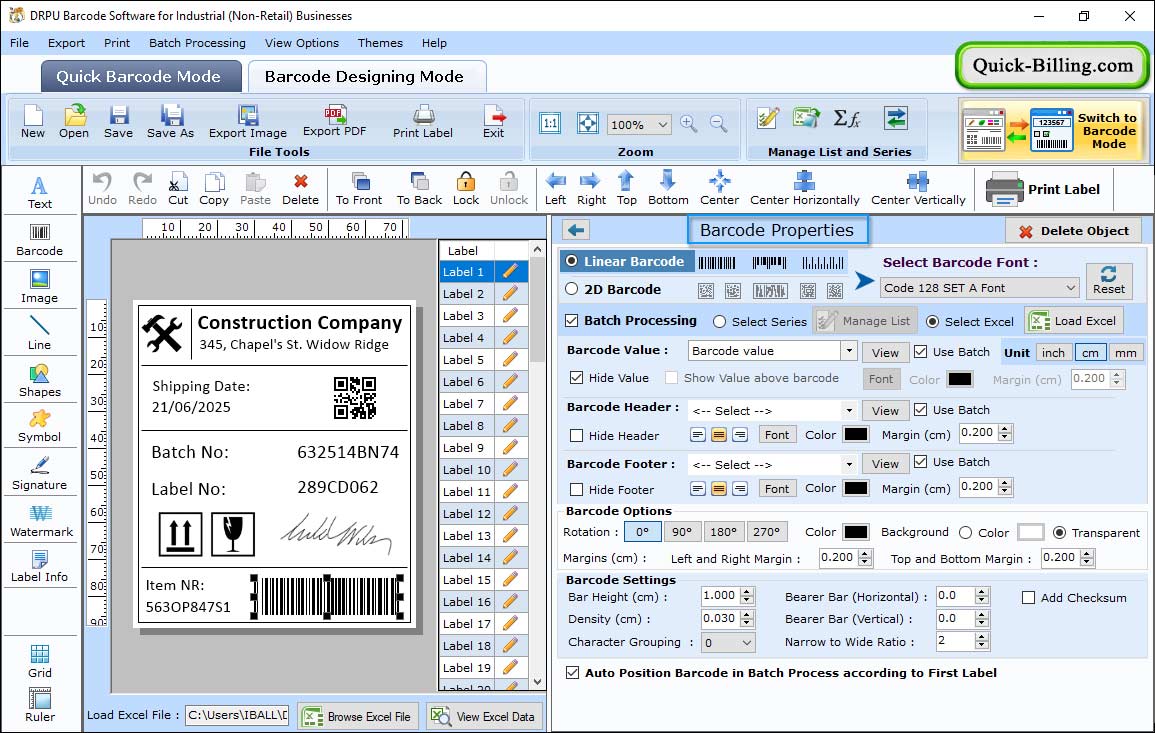Open the View Options menu
1155x733 pixels.
pos(302,43)
